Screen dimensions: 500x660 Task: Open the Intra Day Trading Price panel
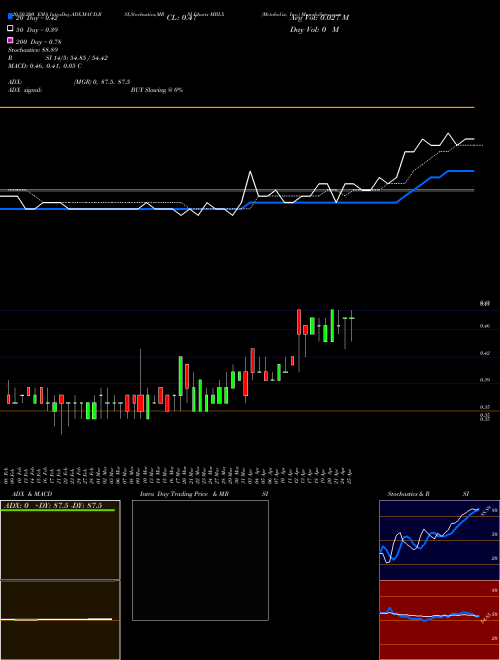point(200,560)
